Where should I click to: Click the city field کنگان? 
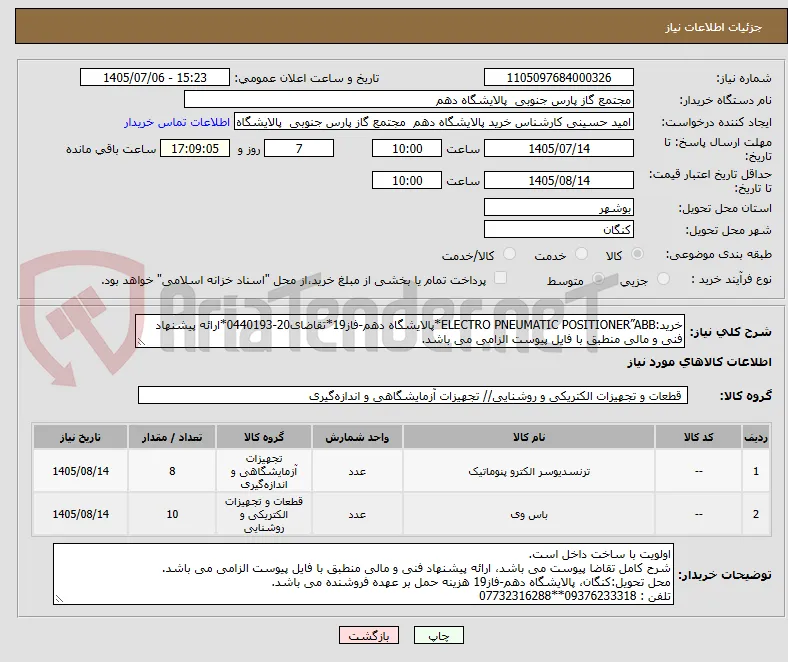click(x=559, y=229)
